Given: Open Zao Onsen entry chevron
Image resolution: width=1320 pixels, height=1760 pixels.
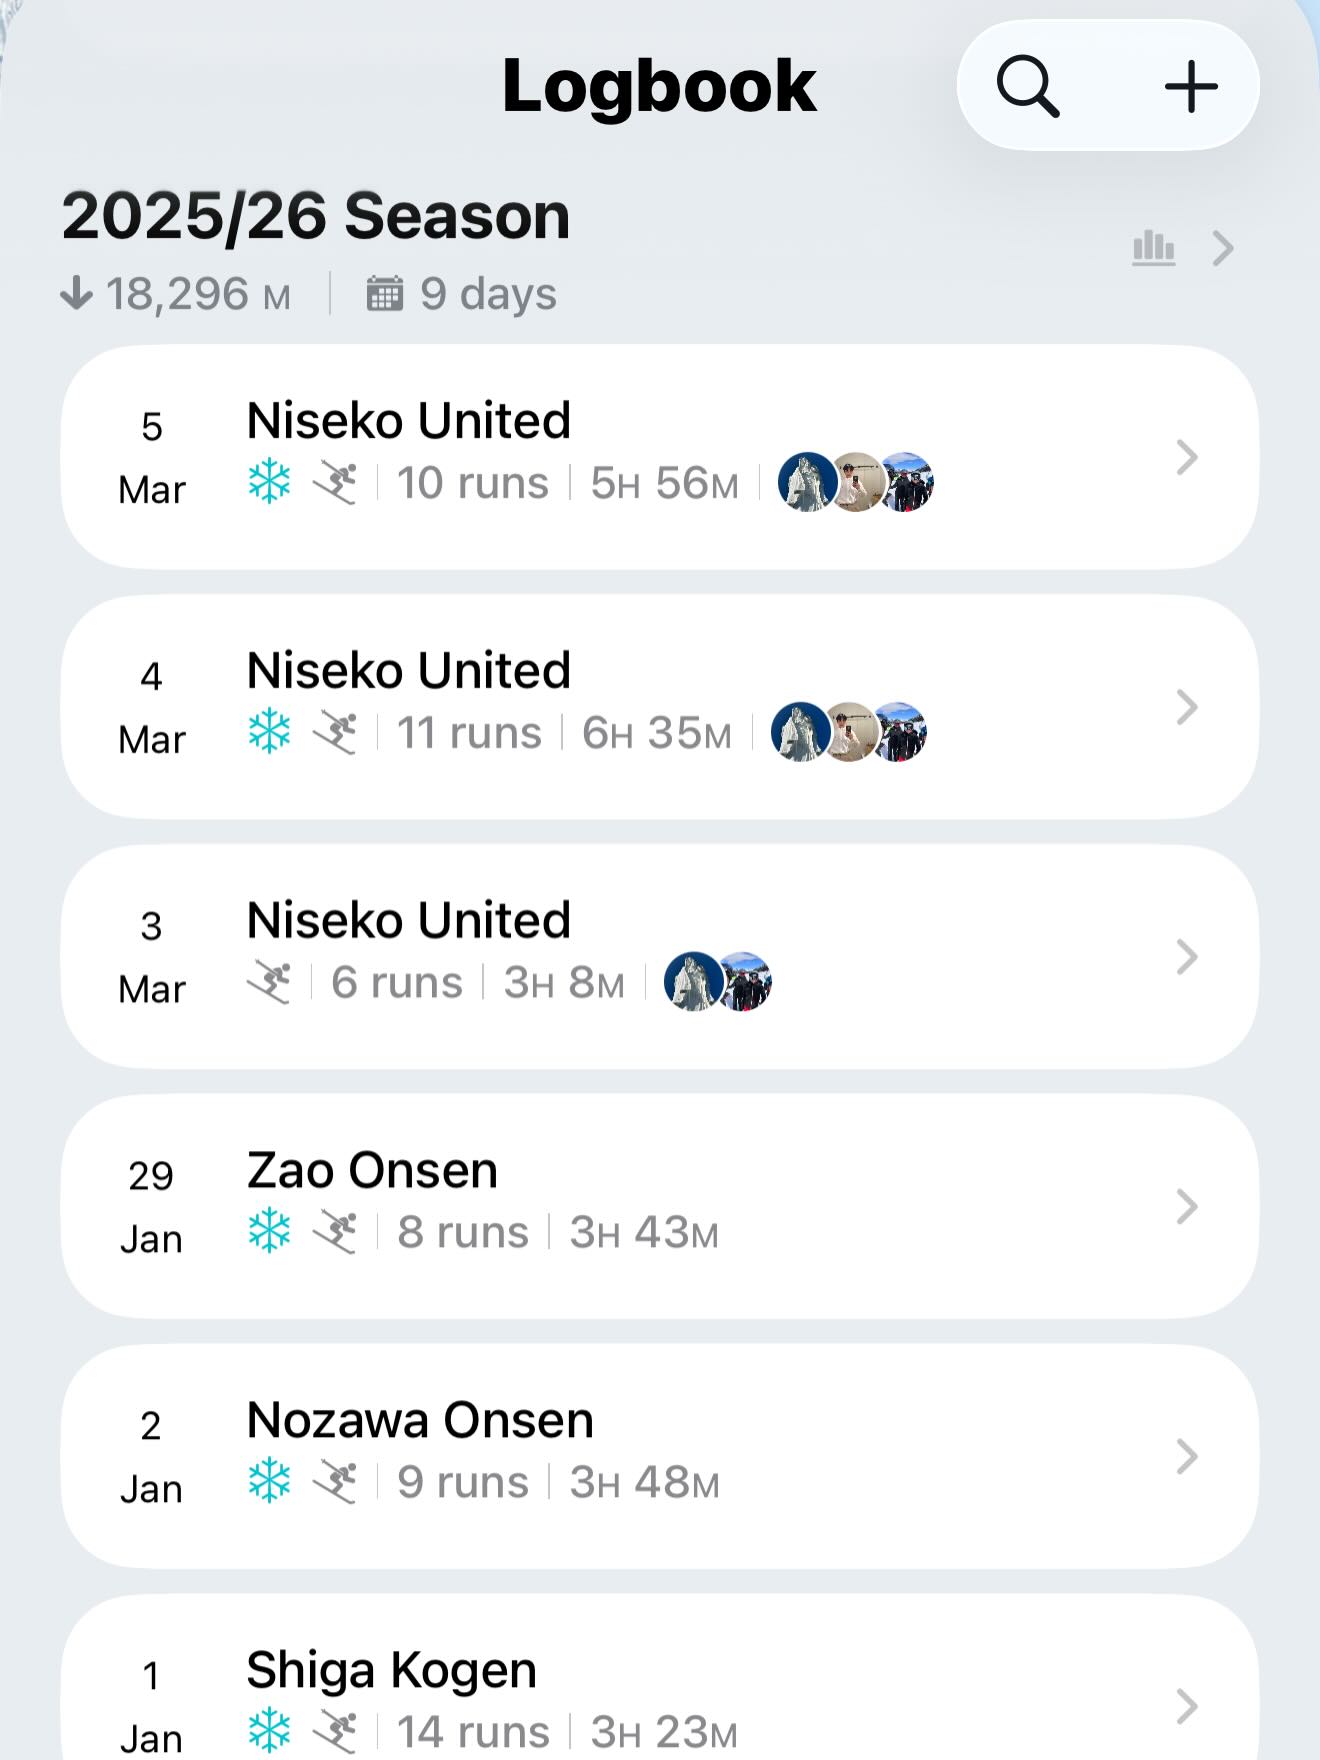Looking at the screenshot, I should [x=1187, y=1207].
